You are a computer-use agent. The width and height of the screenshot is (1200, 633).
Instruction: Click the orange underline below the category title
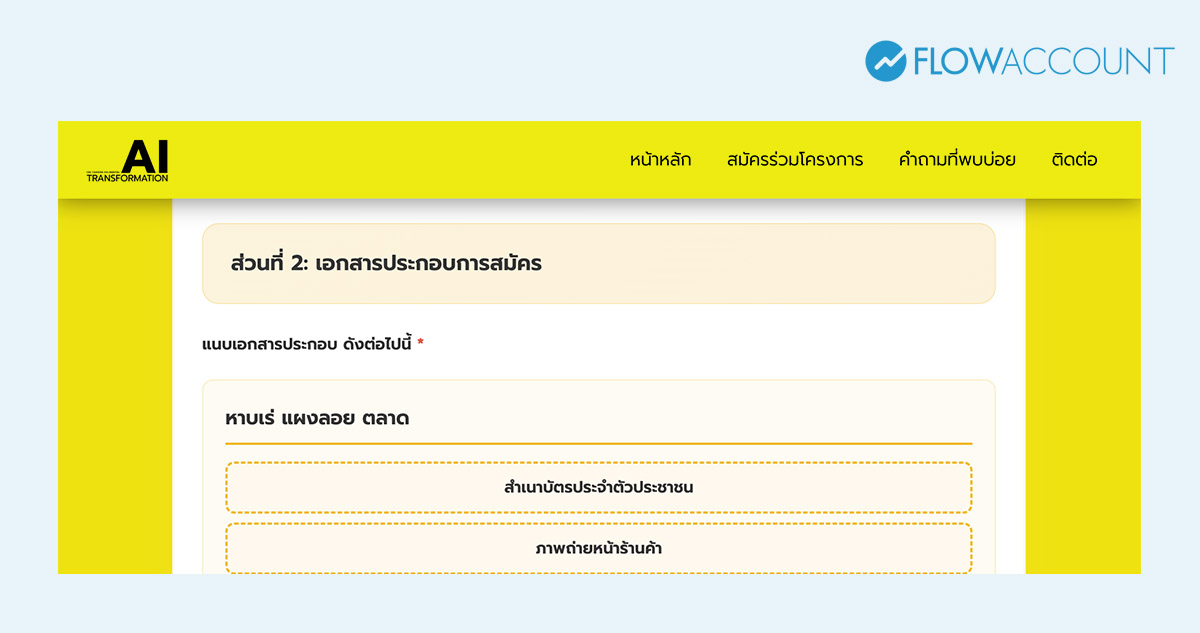coord(599,443)
